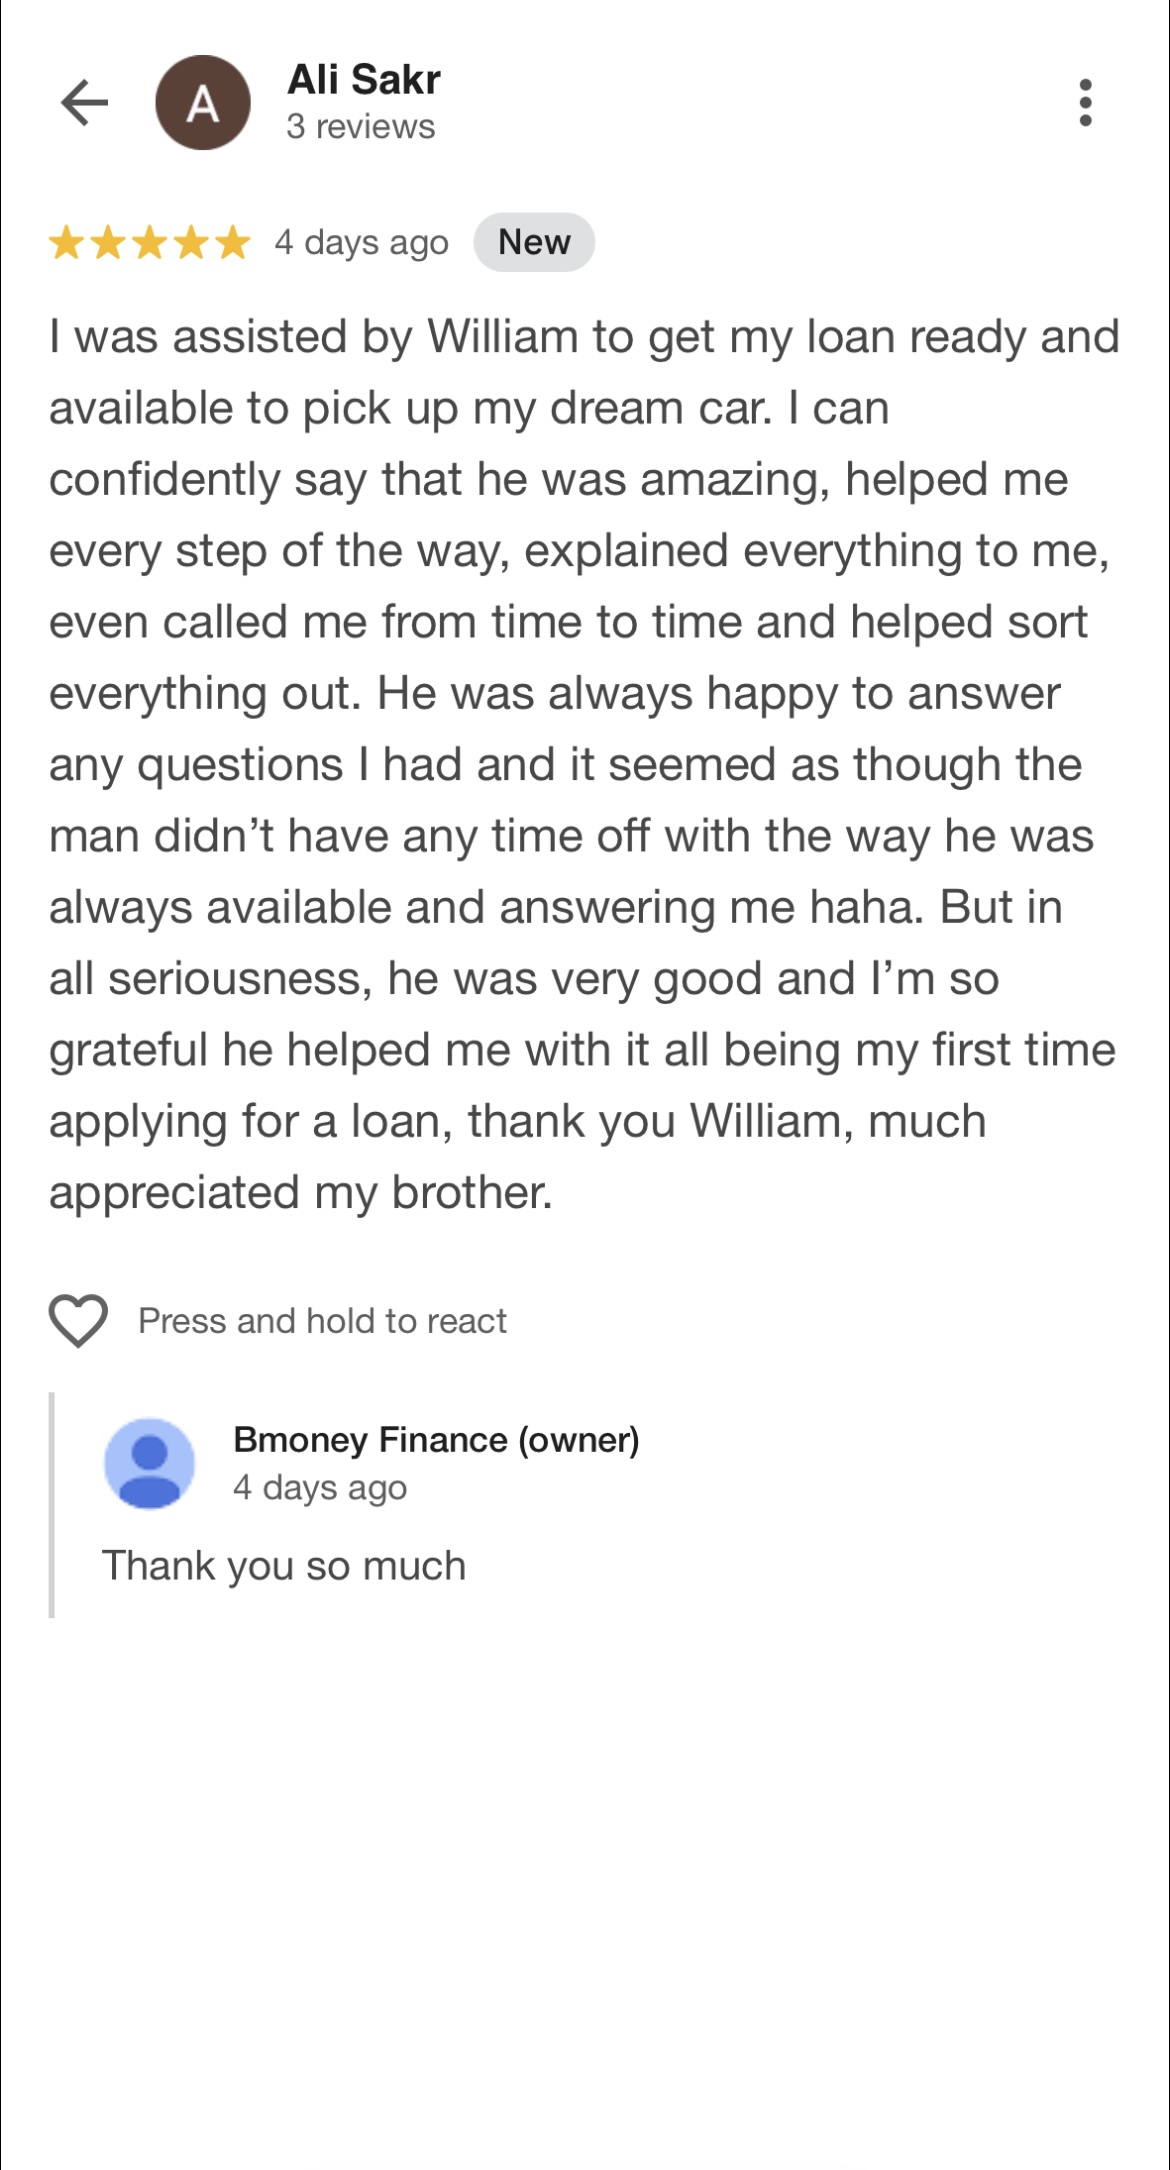Click the second rating star

point(108,242)
